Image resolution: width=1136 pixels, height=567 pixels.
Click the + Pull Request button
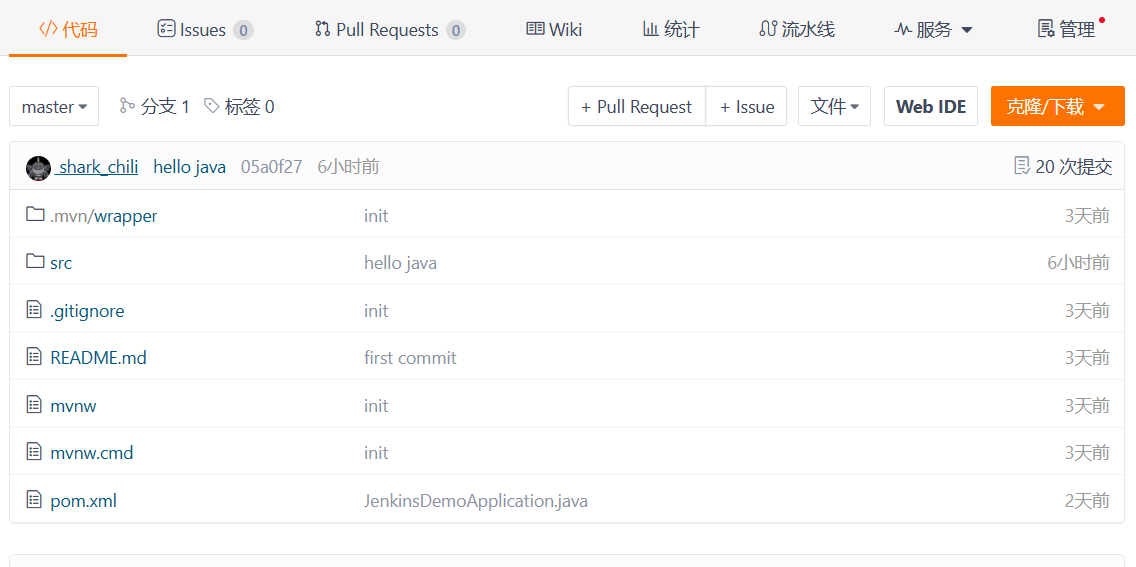pos(637,106)
